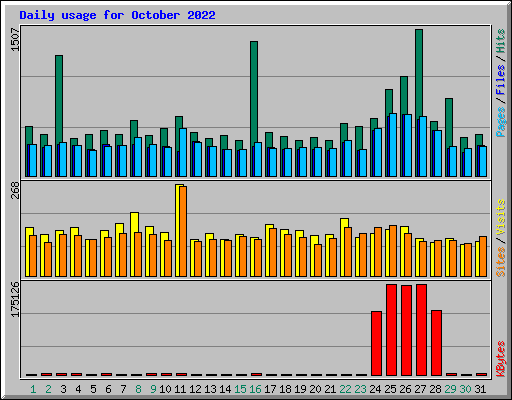
Task: Click day label 1 on the x-axis
Action: pos(33,389)
